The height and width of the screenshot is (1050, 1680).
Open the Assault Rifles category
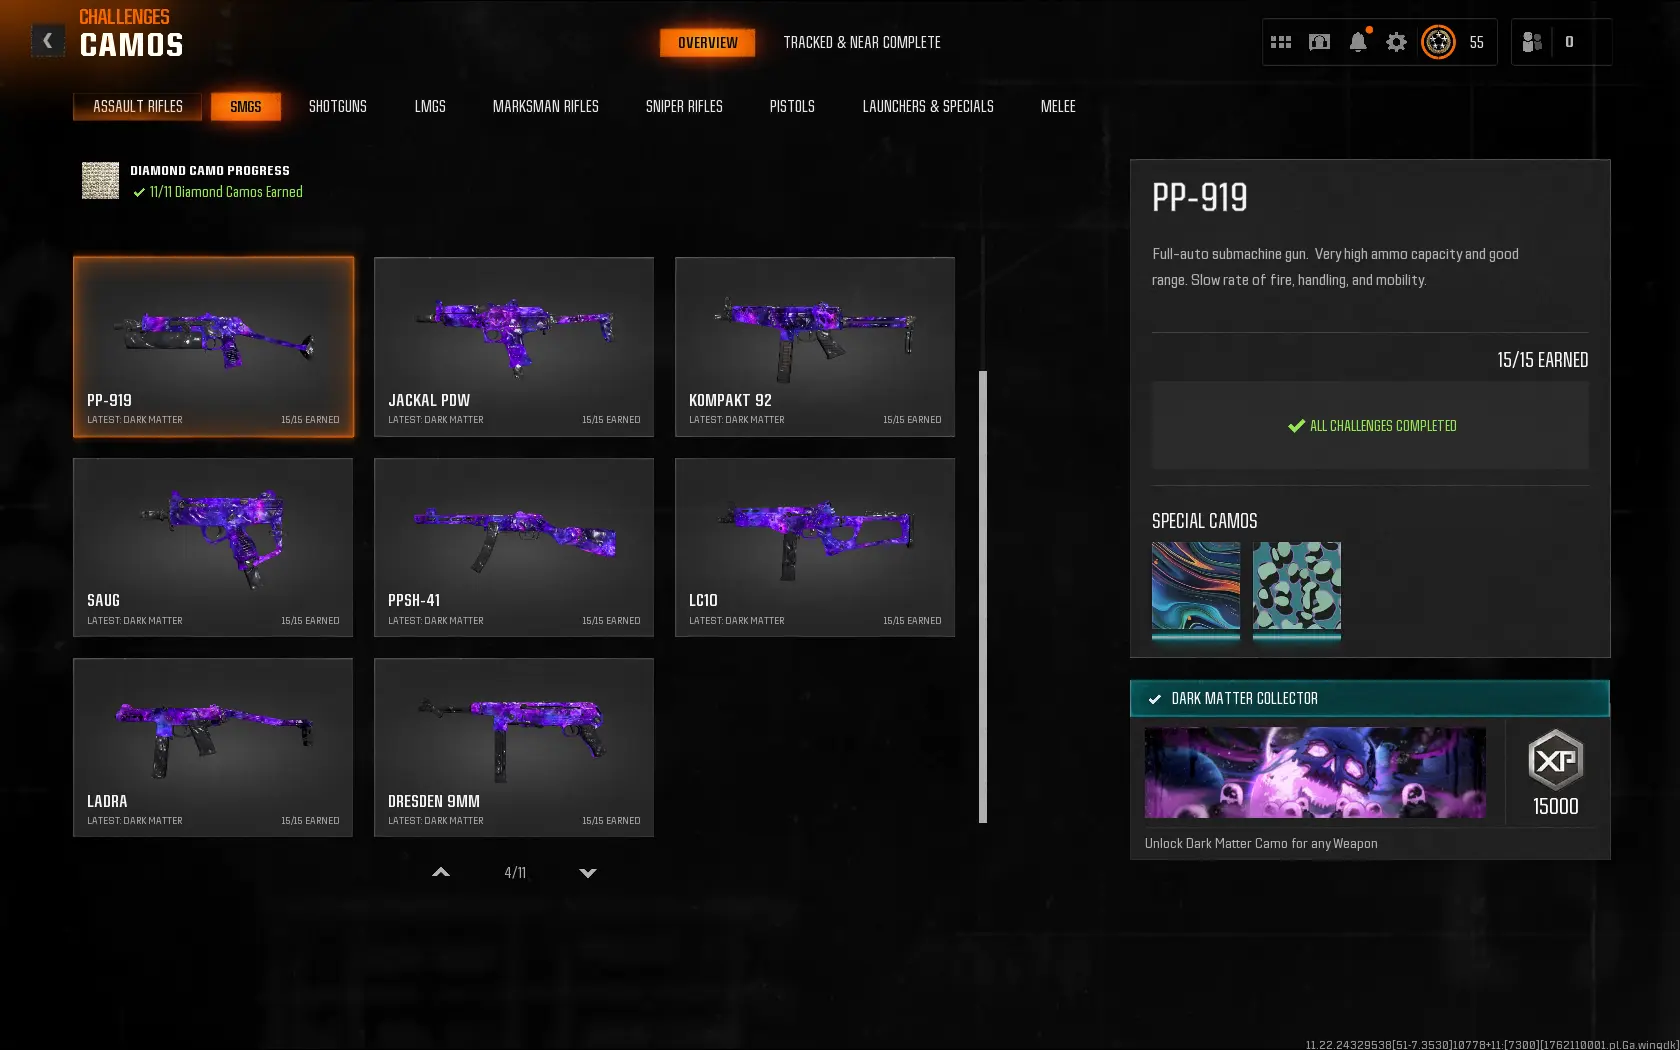138,107
